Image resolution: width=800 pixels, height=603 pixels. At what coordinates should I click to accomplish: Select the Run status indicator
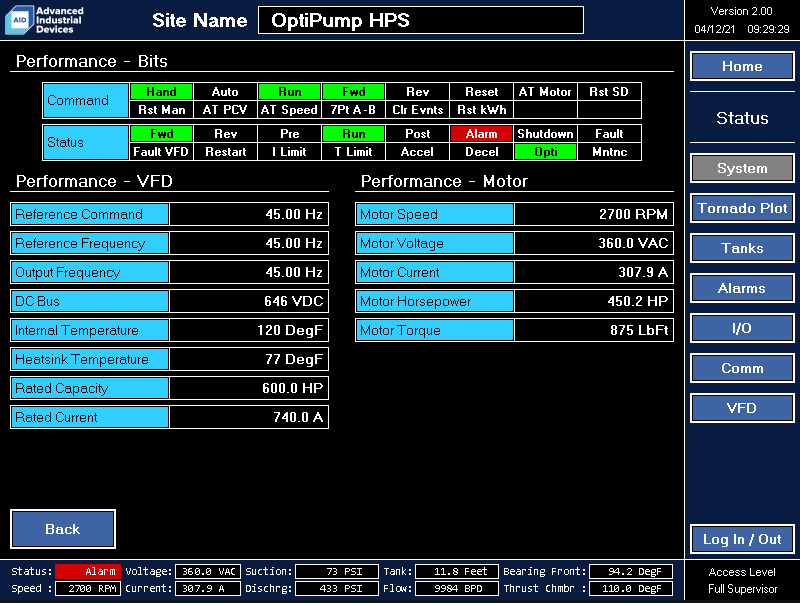353,134
